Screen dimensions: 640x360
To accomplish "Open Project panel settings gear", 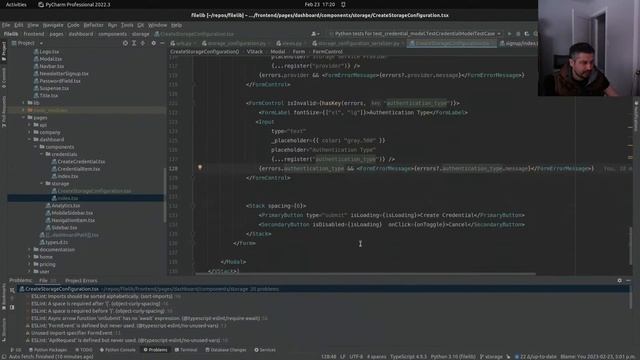I will click(x=153, y=43).
